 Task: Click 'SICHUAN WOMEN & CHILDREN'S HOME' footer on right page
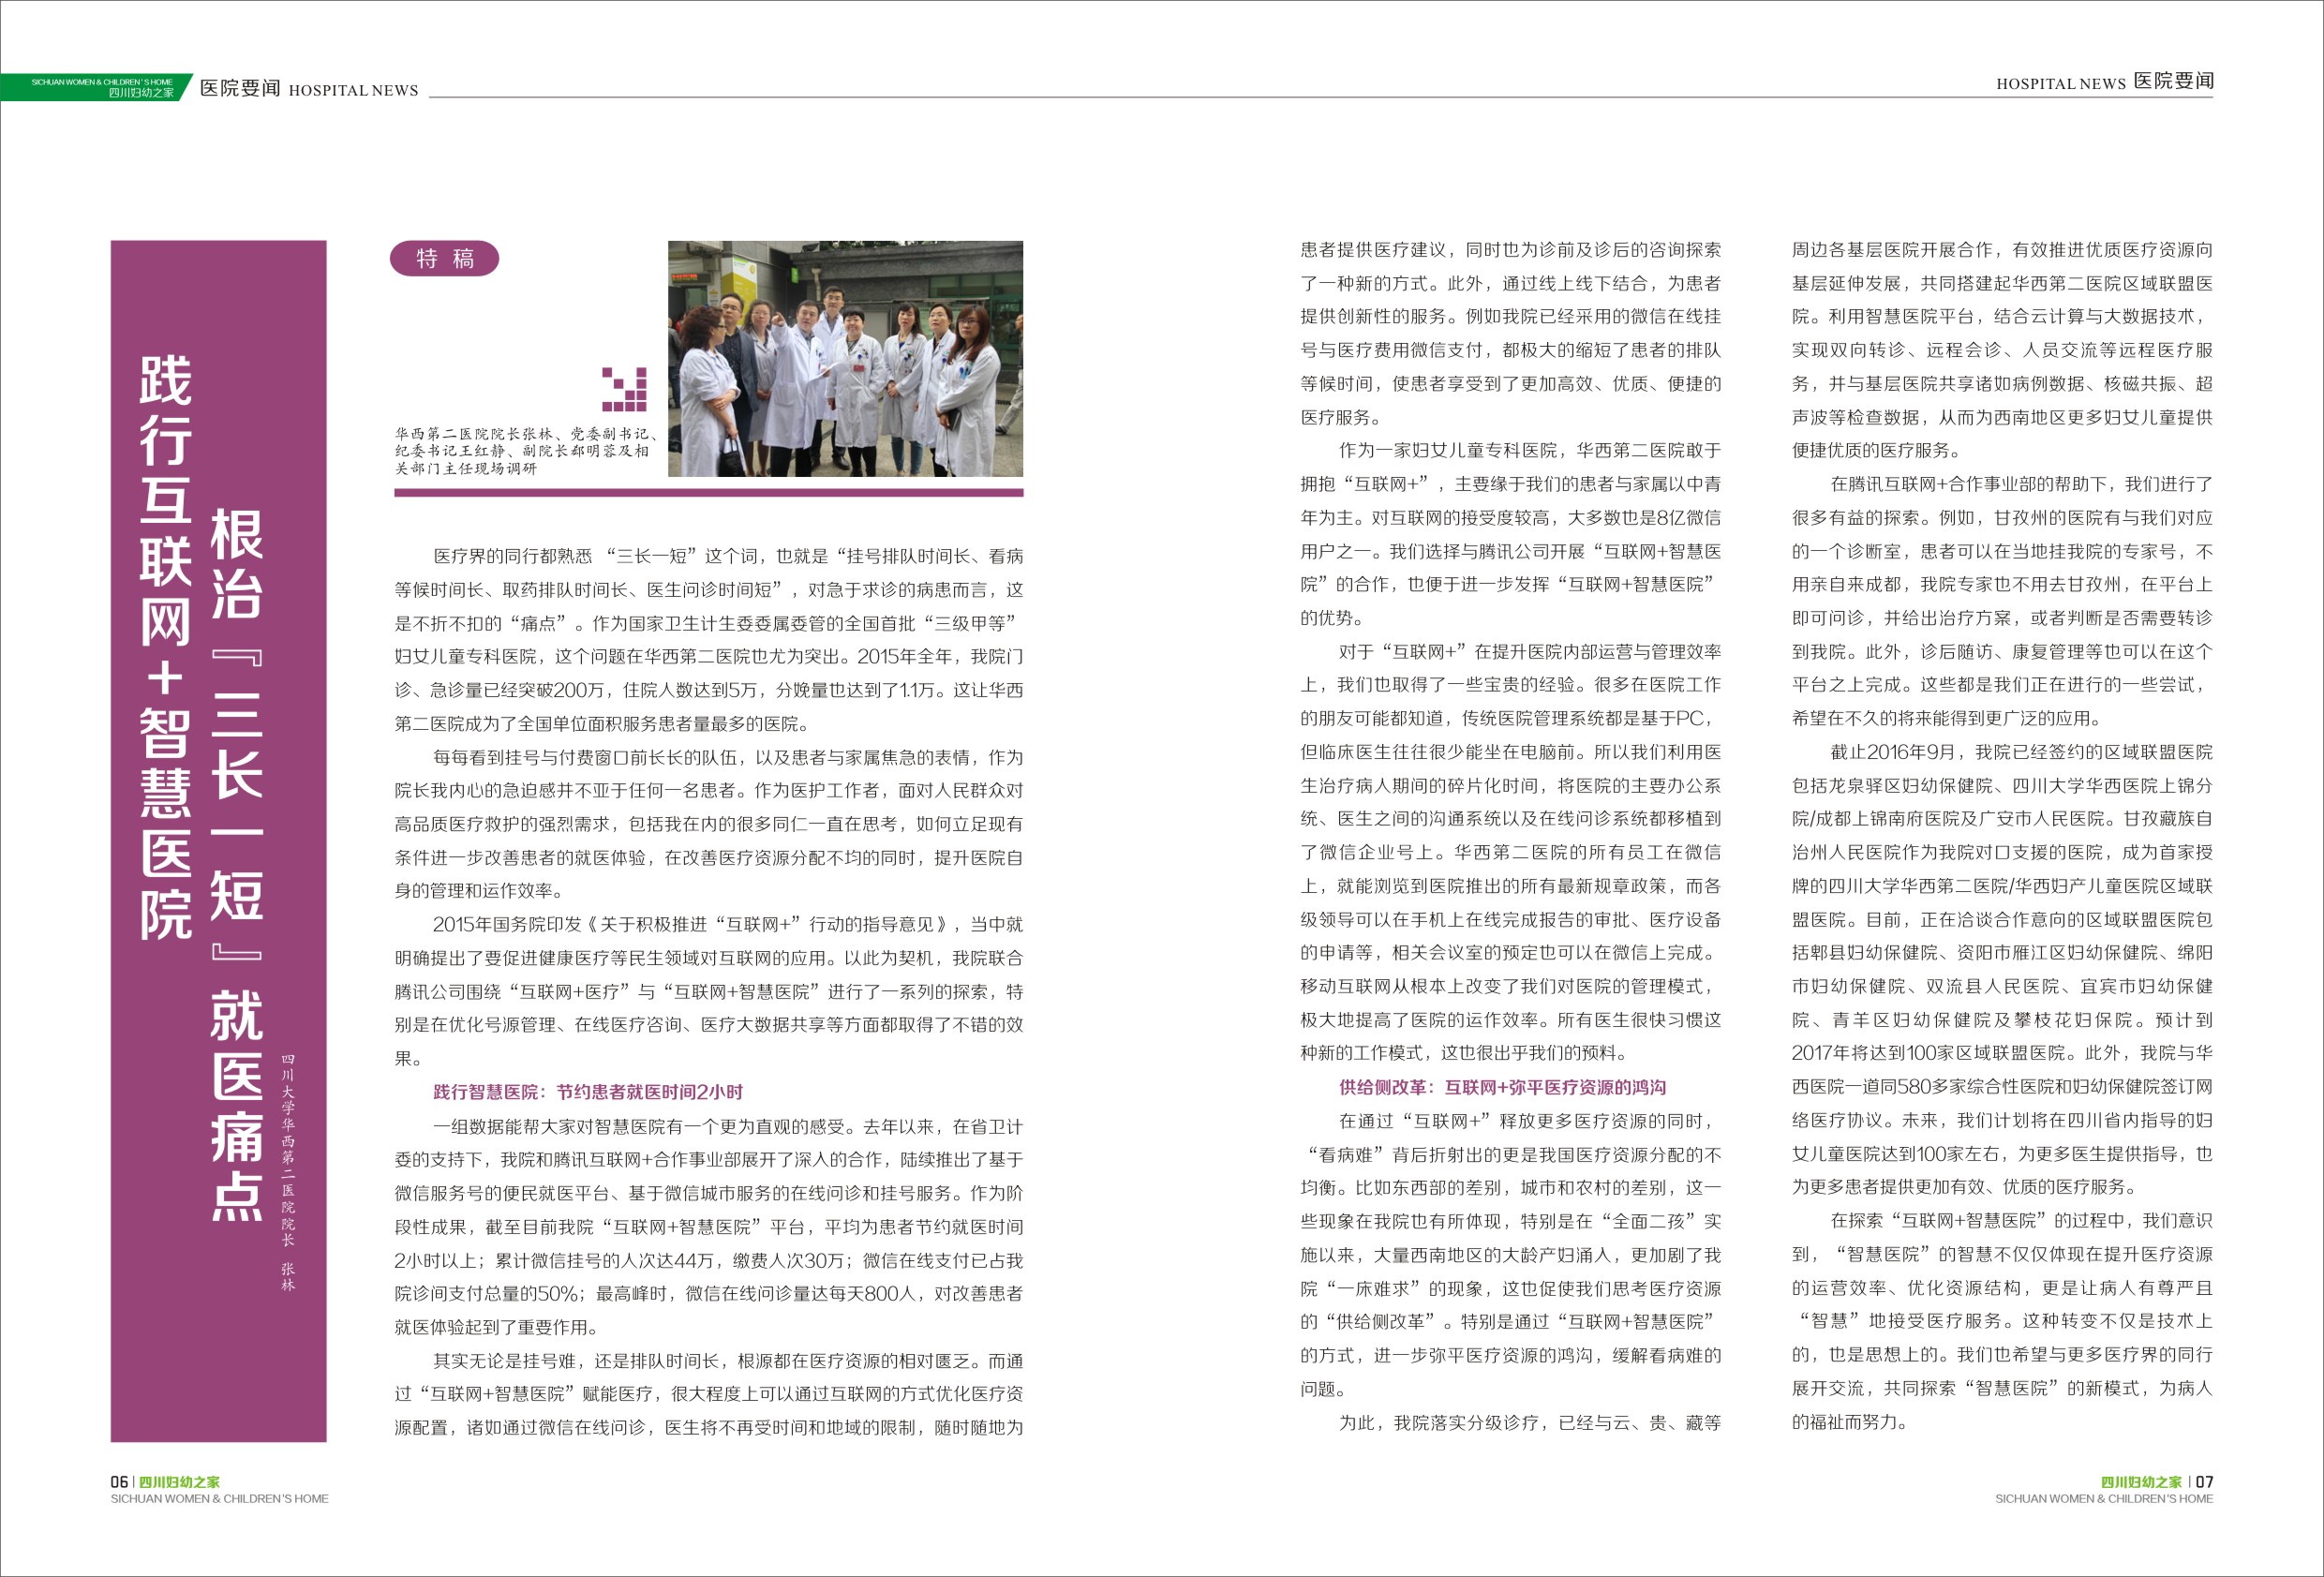tap(2104, 1499)
